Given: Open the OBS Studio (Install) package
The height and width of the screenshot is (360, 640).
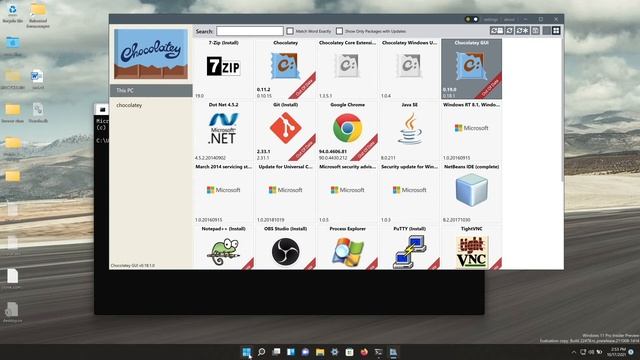Looking at the screenshot, I should pos(285,247).
